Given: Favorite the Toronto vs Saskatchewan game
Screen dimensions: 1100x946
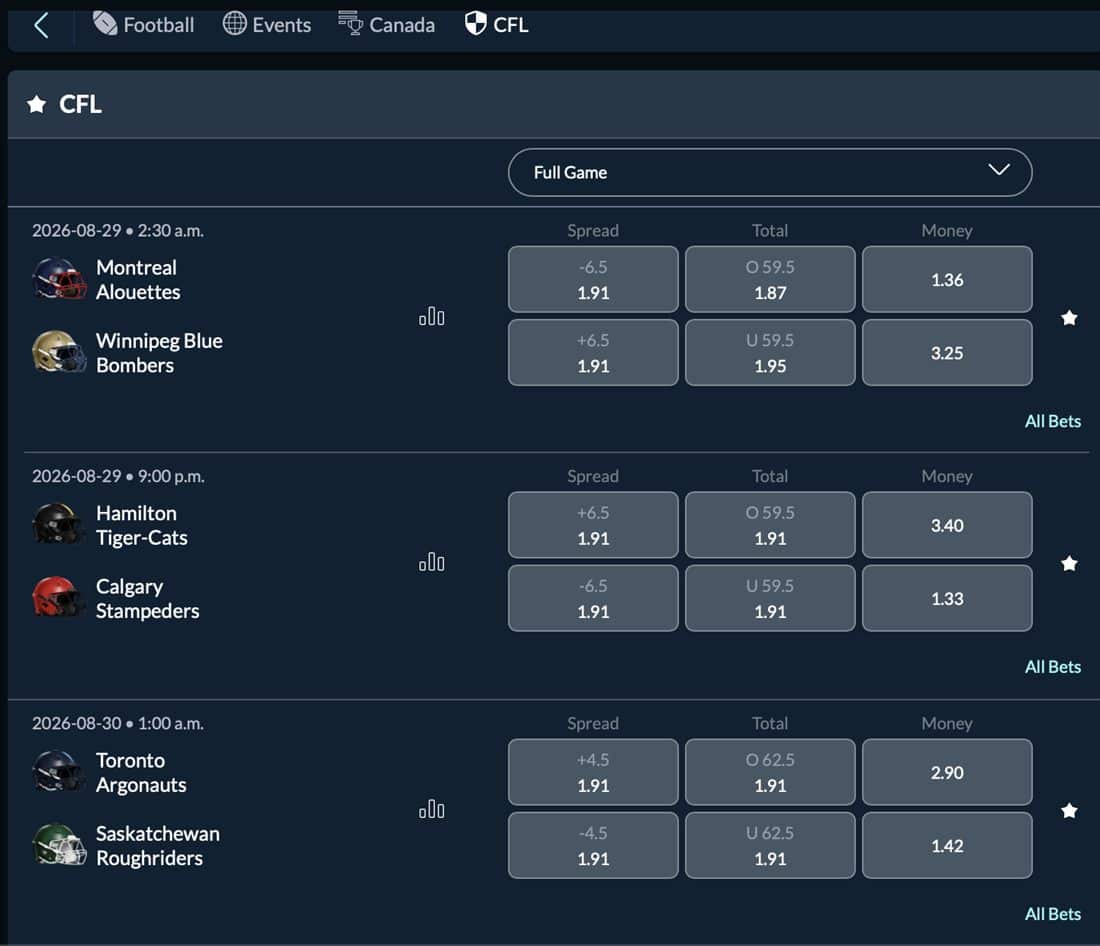Looking at the screenshot, I should [x=1069, y=811].
